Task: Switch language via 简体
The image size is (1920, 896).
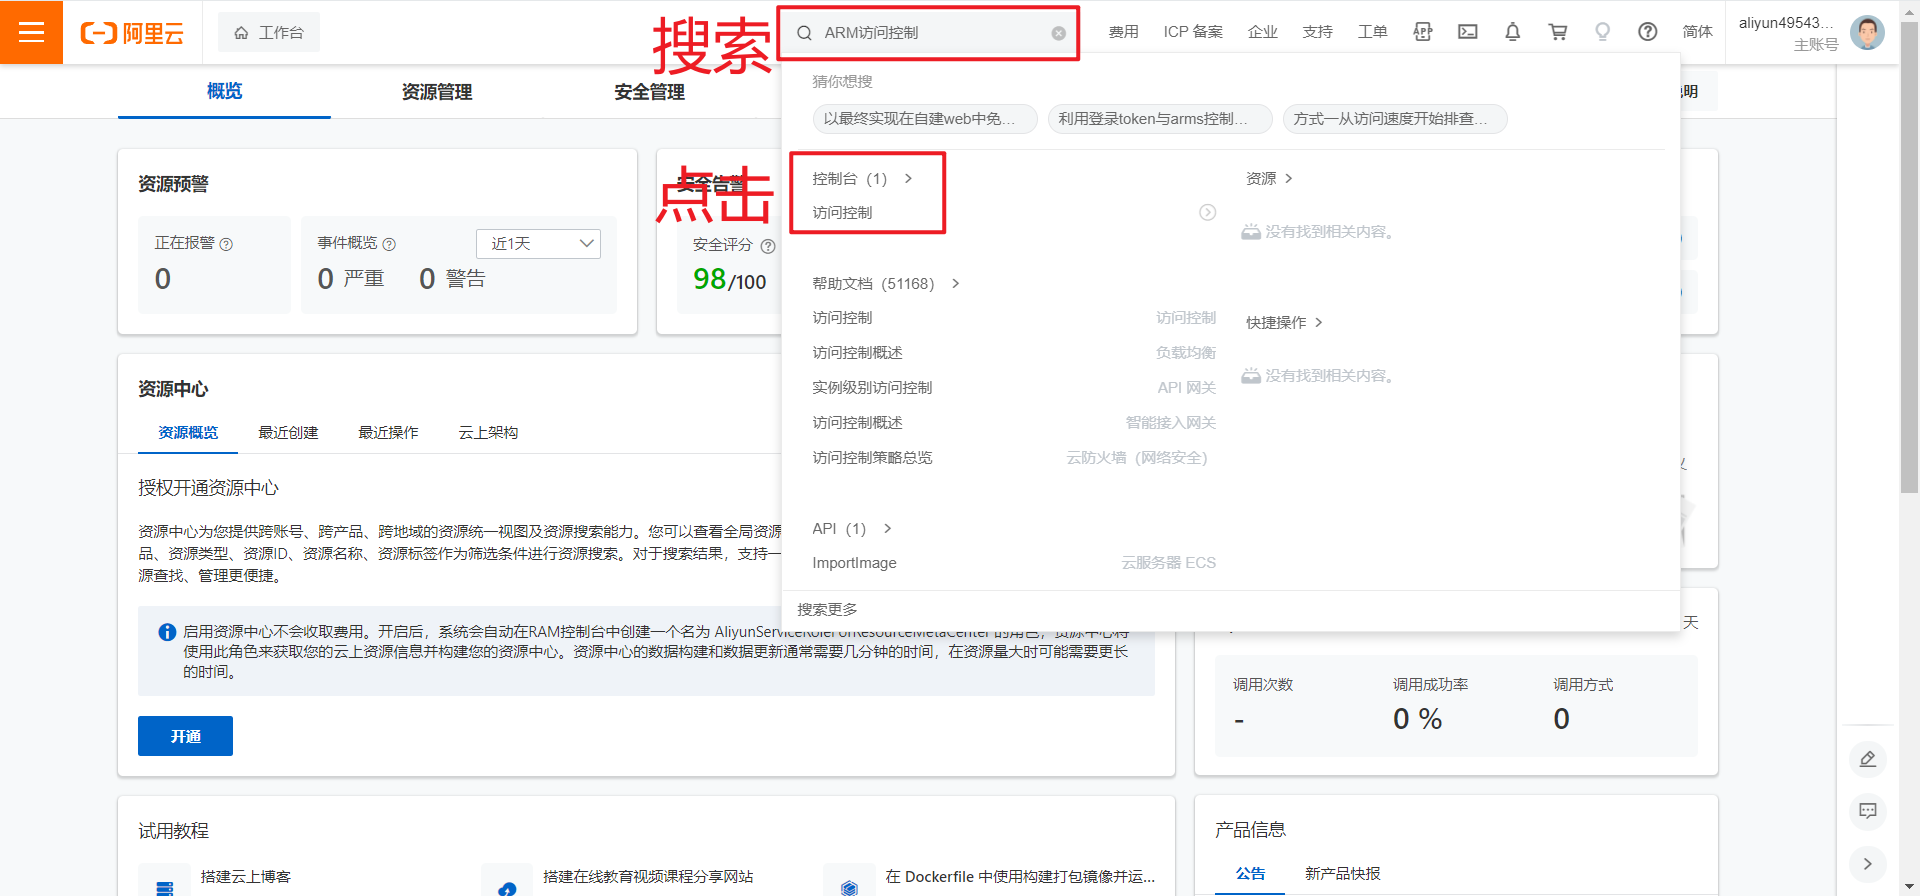Action: (x=1698, y=32)
